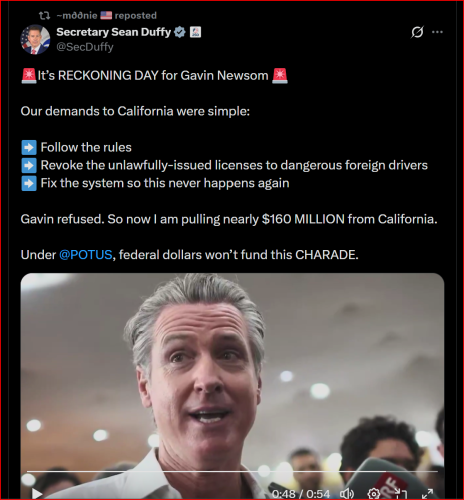
Task: Expand video to fullscreen
Action: point(427,493)
